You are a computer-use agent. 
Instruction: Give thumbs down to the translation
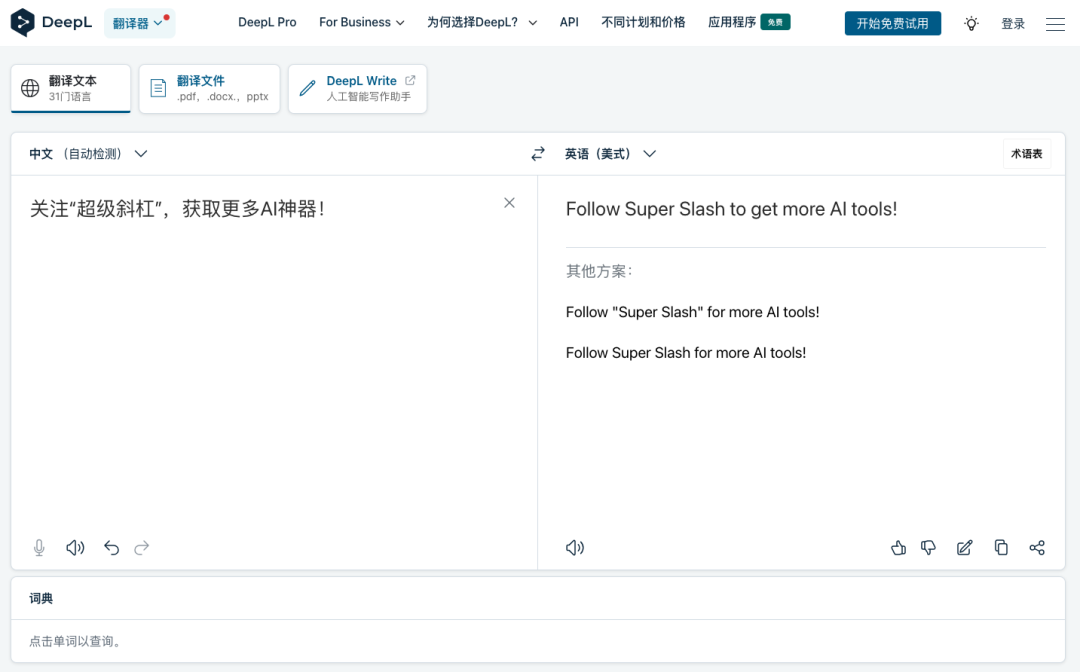click(929, 548)
